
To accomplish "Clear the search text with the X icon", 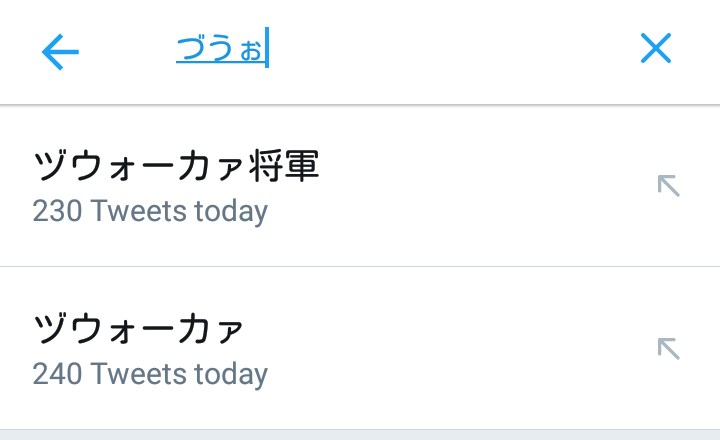I will [x=655, y=48].
